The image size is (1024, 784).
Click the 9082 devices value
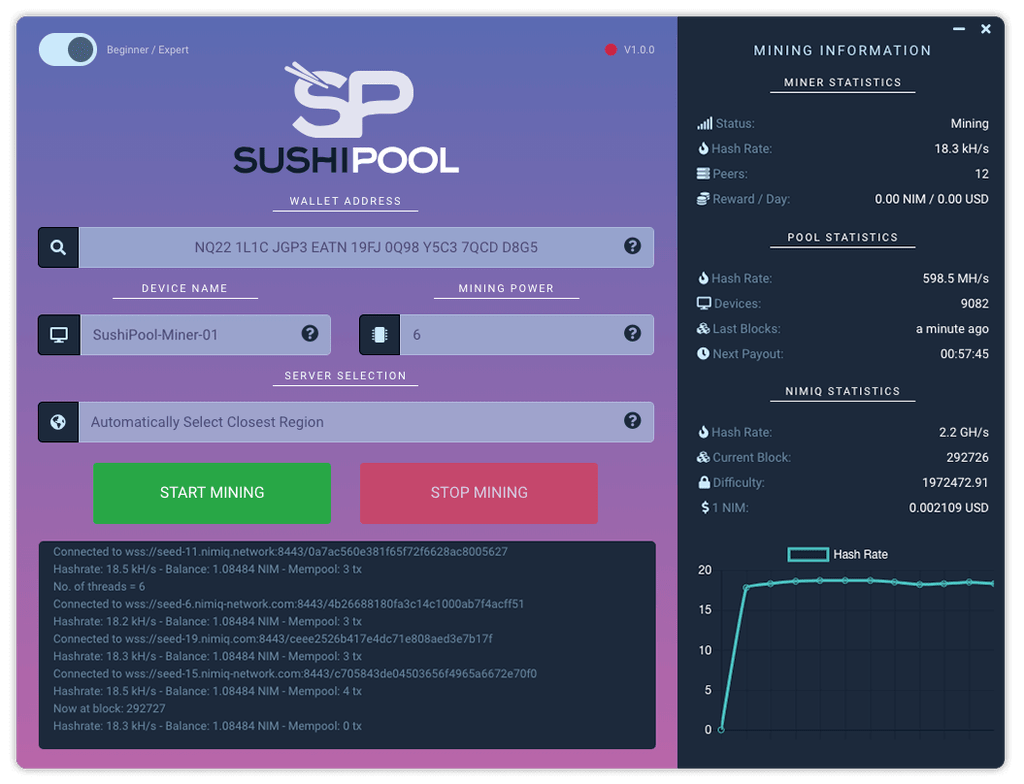point(974,303)
